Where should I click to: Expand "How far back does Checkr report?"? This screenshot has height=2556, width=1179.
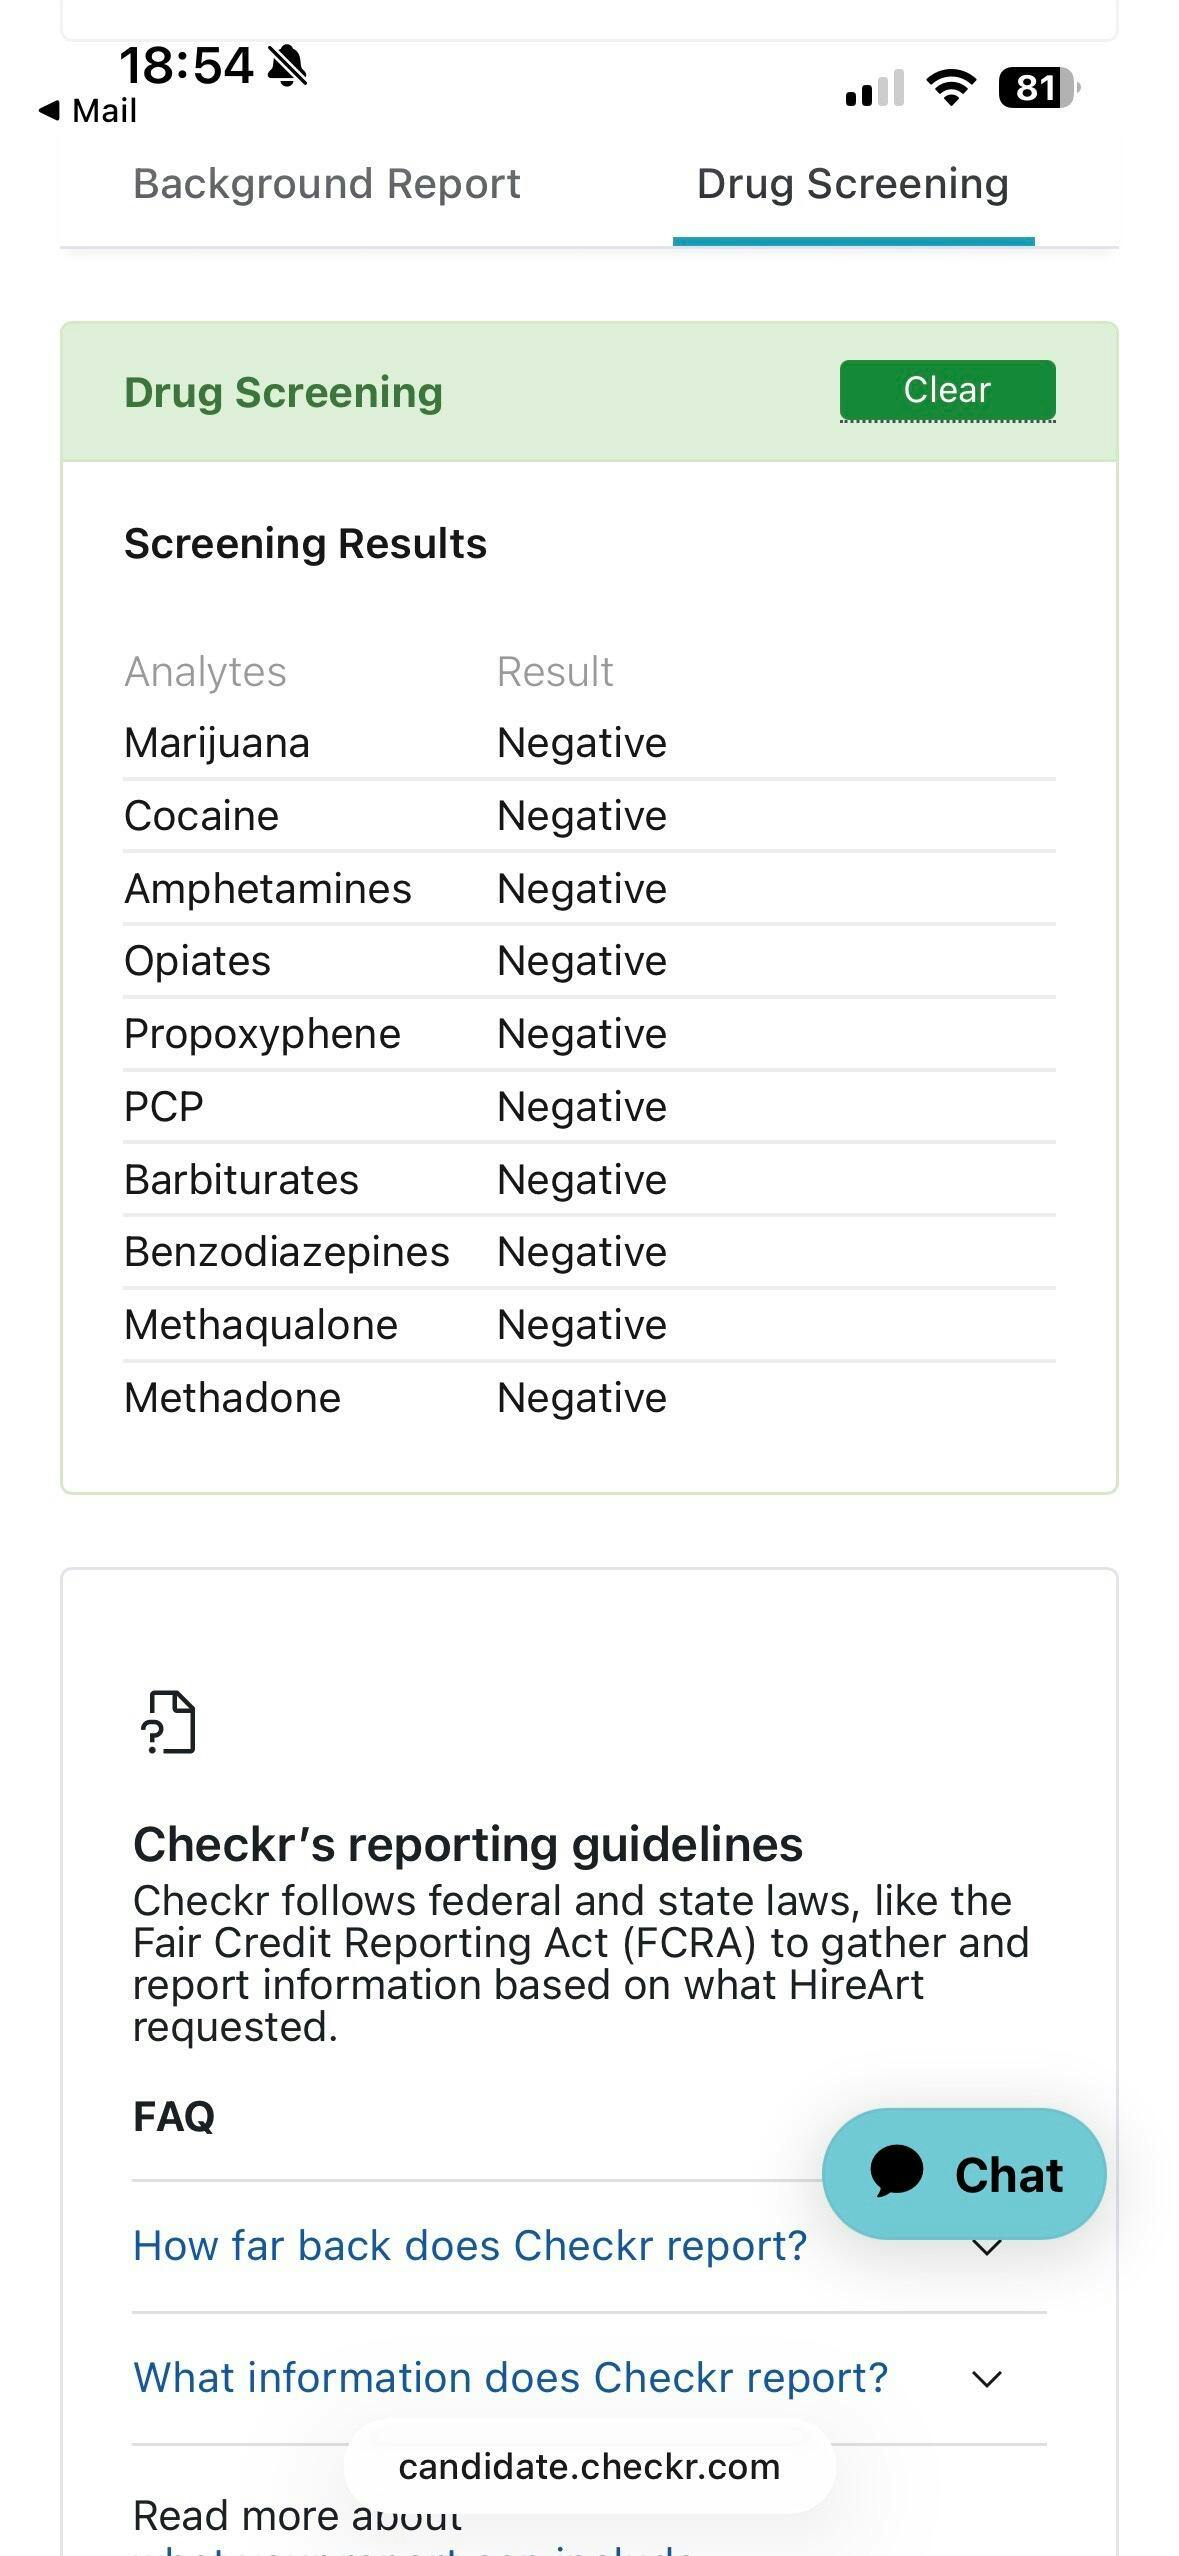click(470, 2246)
